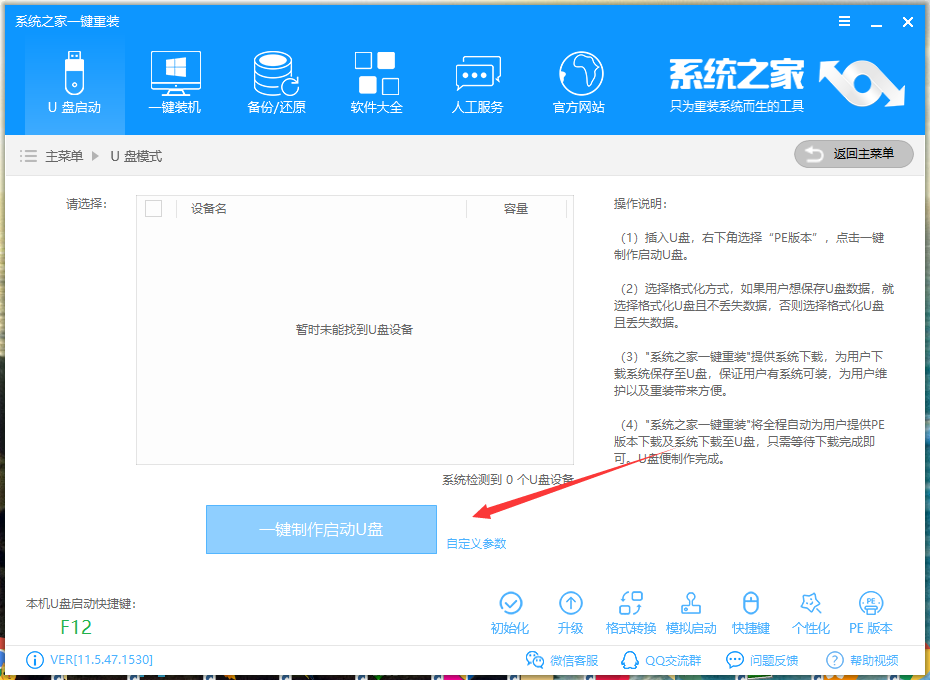930x680 pixels.
Task: Open the 帮助视频 help video link
Action: tap(862, 660)
